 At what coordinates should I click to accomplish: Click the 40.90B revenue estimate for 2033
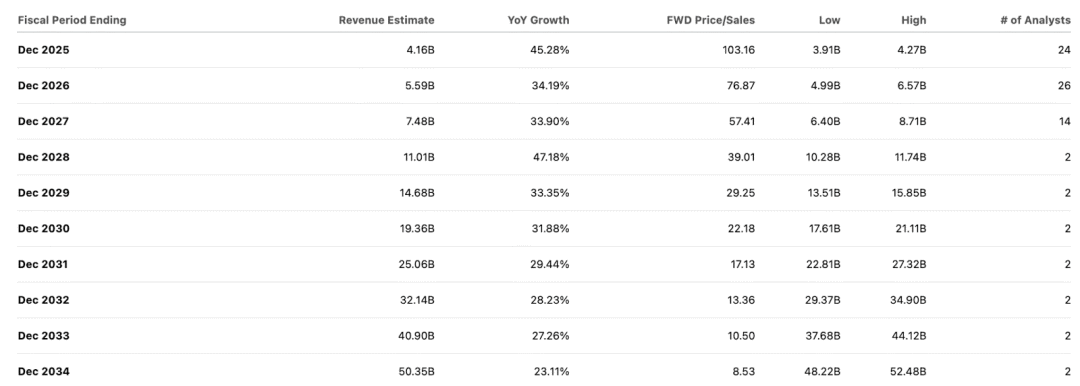(x=417, y=336)
